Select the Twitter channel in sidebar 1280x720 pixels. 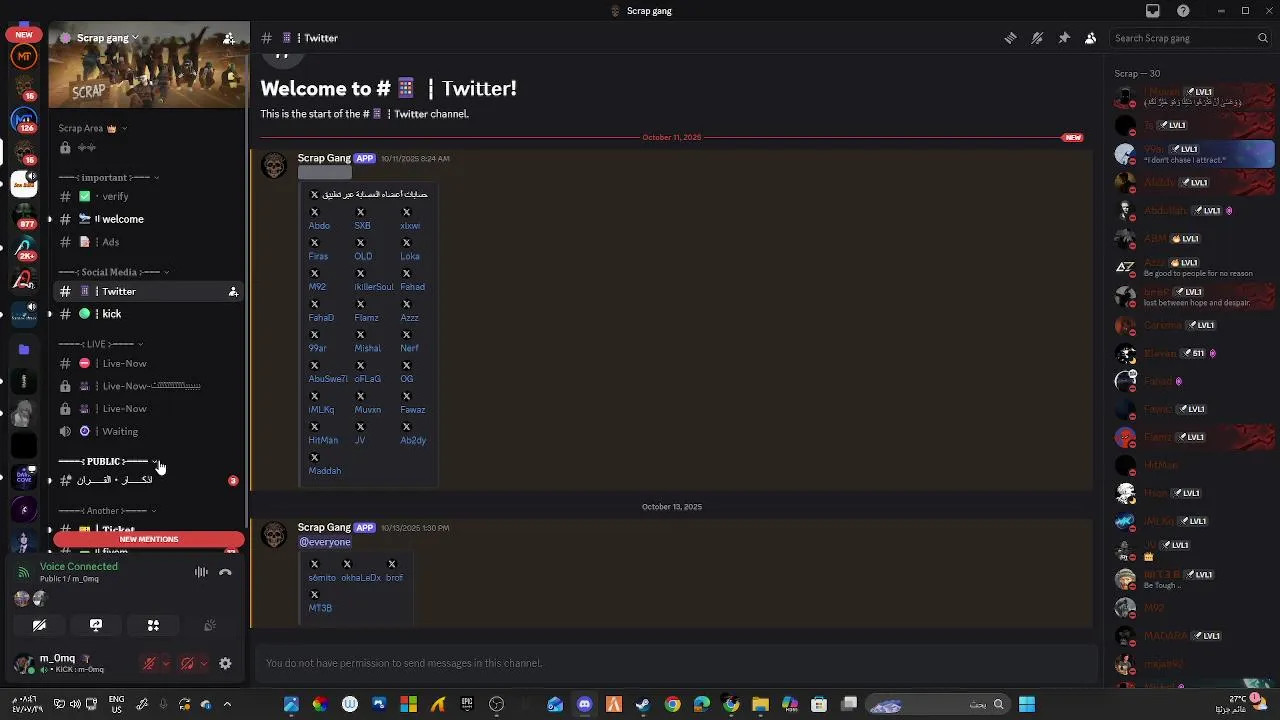[x=147, y=291]
